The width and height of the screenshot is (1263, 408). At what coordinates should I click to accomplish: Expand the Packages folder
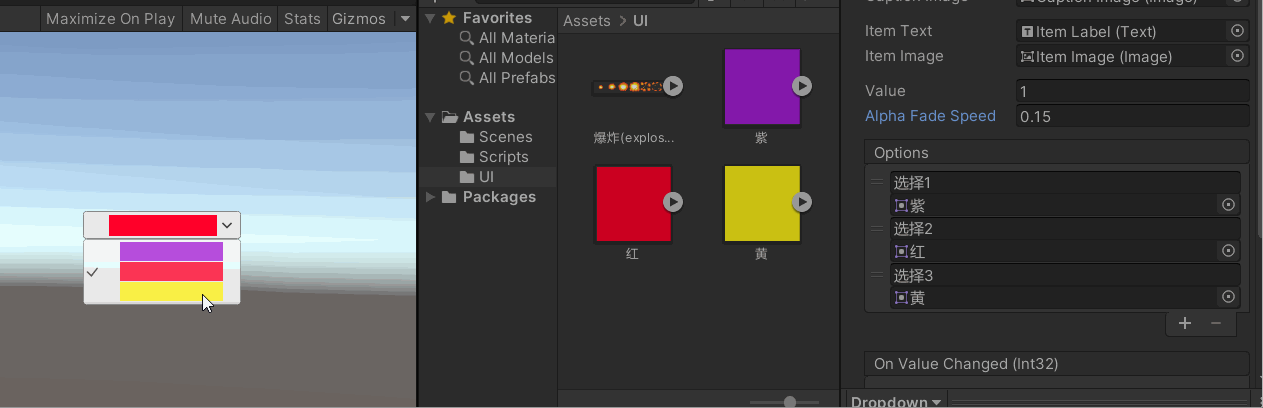[x=431, y=197]
